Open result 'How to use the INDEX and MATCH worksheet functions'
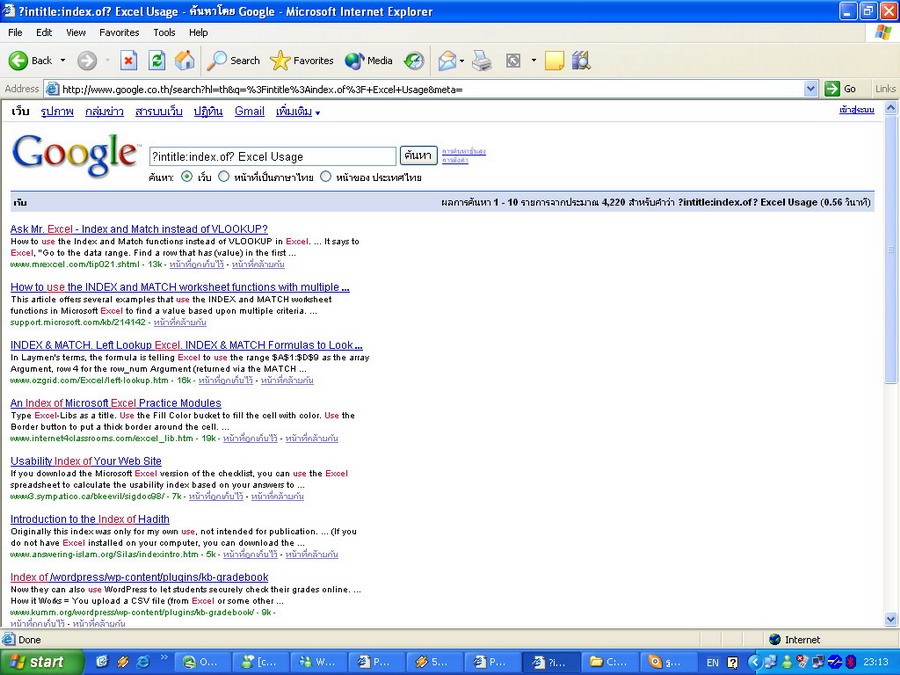Viewport: 900px width, 675px height. click(x=180, y=287)
